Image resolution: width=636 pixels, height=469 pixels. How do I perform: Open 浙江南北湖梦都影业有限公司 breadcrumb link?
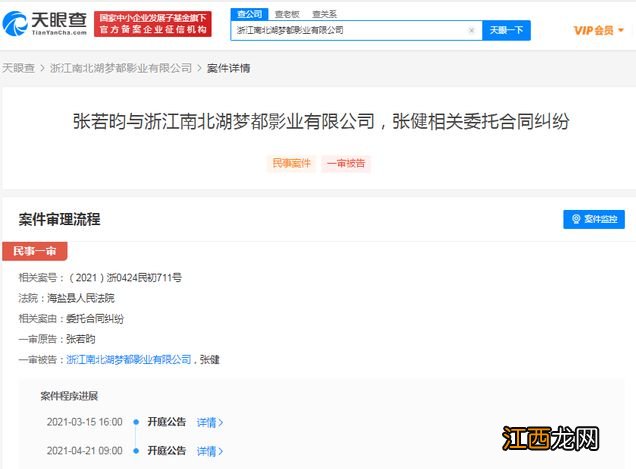tap(121, 68)
